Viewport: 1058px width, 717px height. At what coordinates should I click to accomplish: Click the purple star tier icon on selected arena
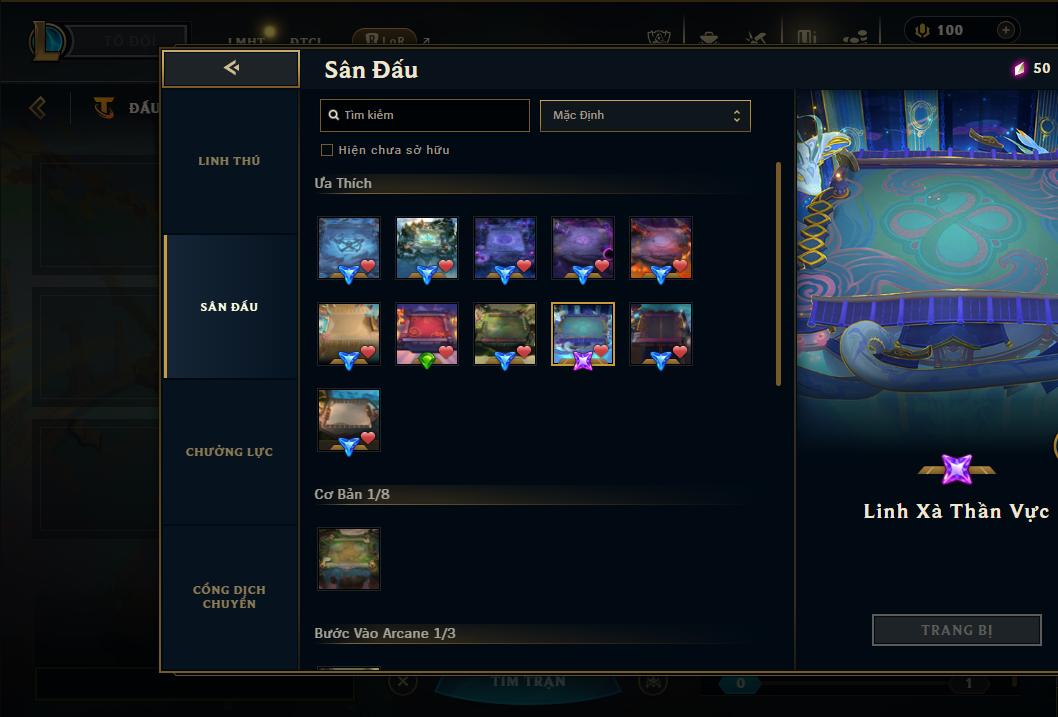point(582,361)
